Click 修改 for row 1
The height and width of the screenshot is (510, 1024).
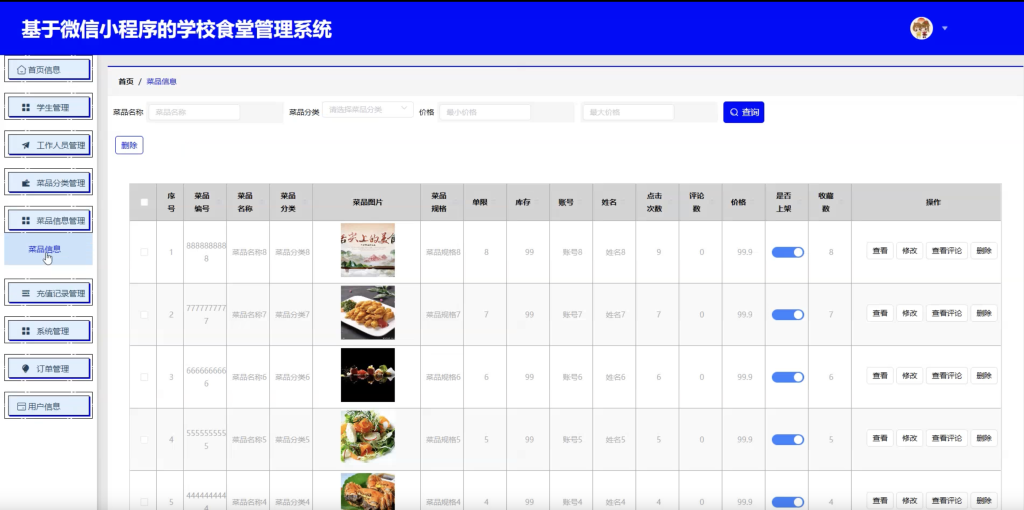910,251
